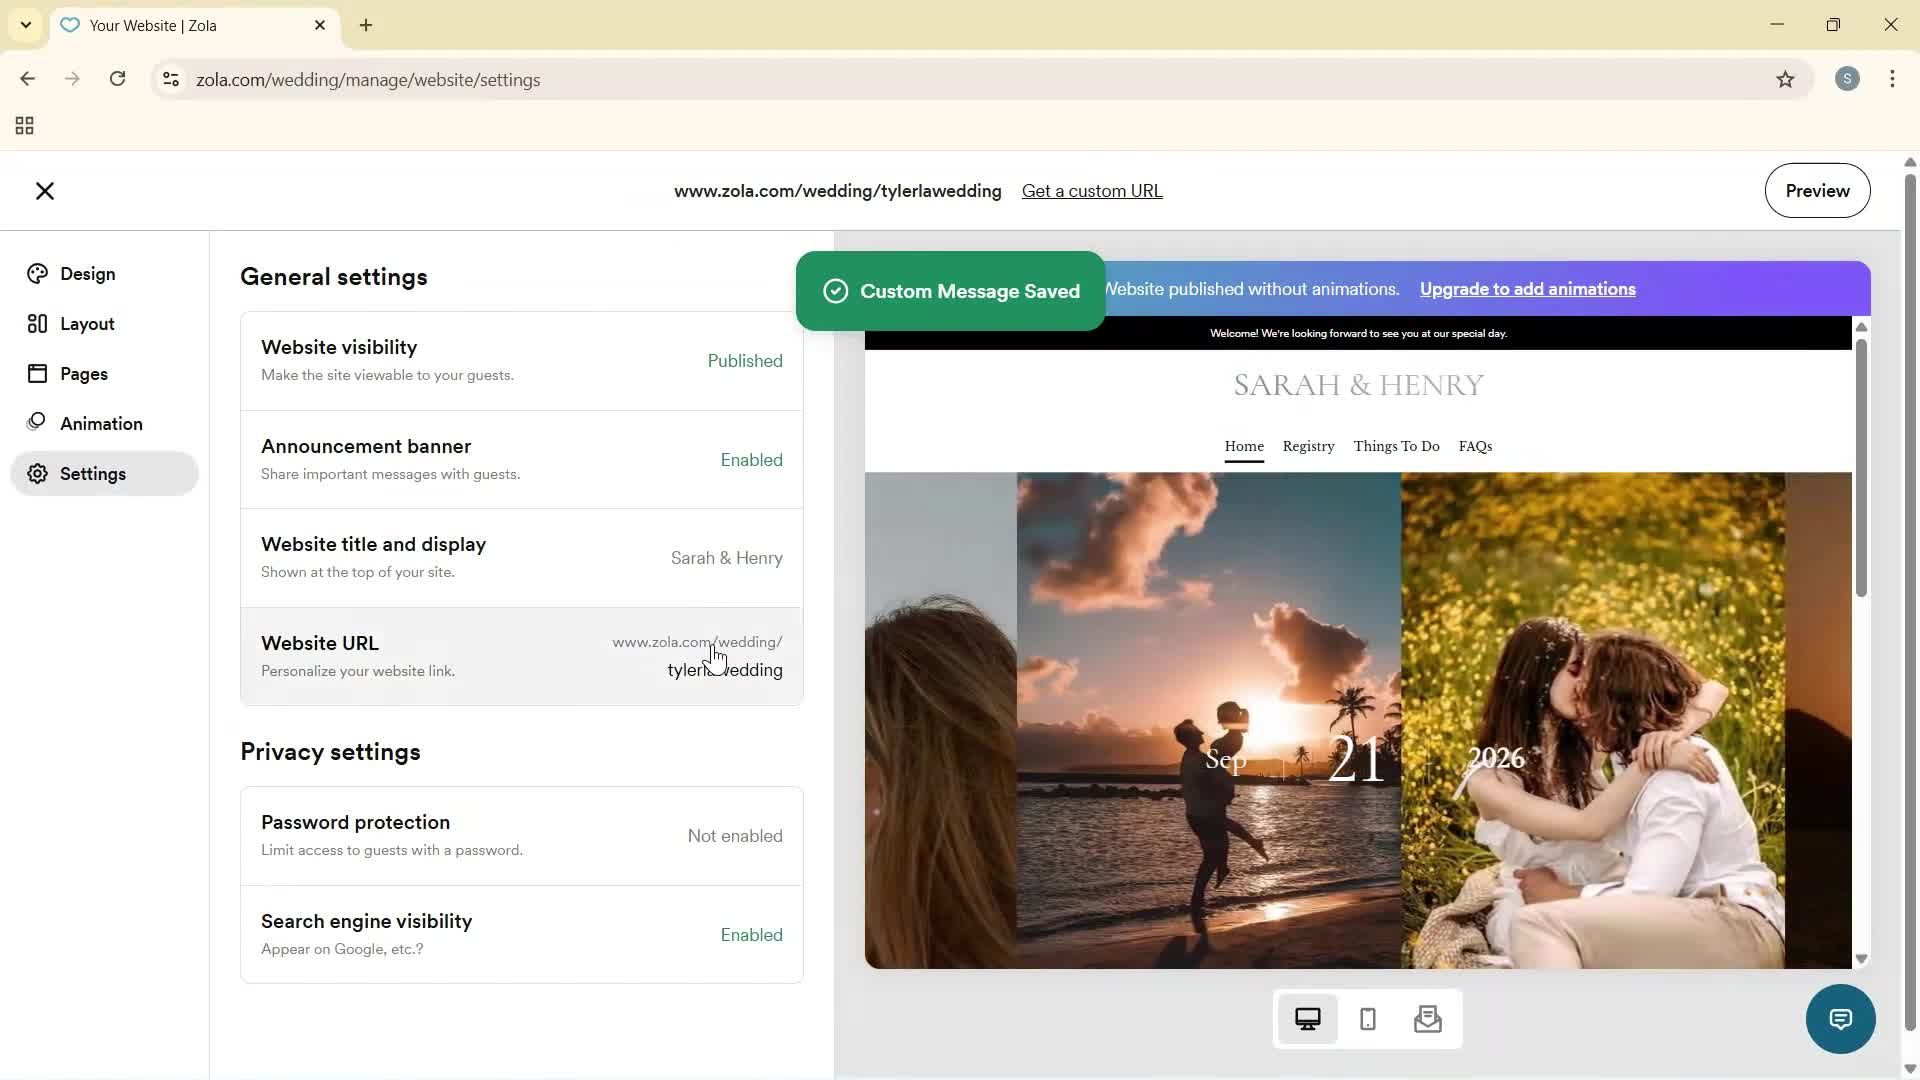This screenshot has height=1080, width=1920.
Task: Disable Search engine visibility setting
Action: [x=751, y=934]
